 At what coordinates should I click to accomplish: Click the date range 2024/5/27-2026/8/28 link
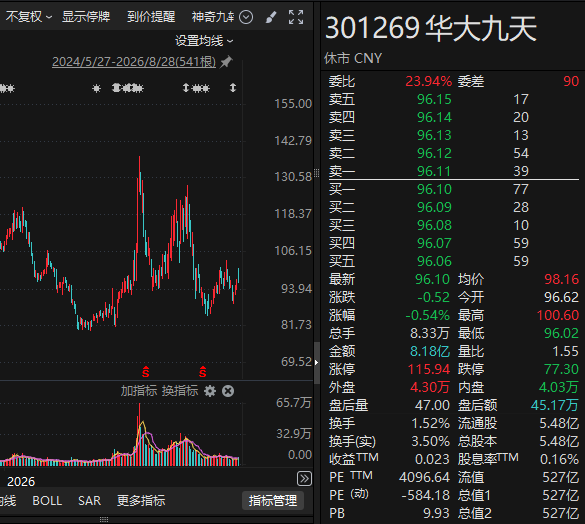click(x=134, y=62)
